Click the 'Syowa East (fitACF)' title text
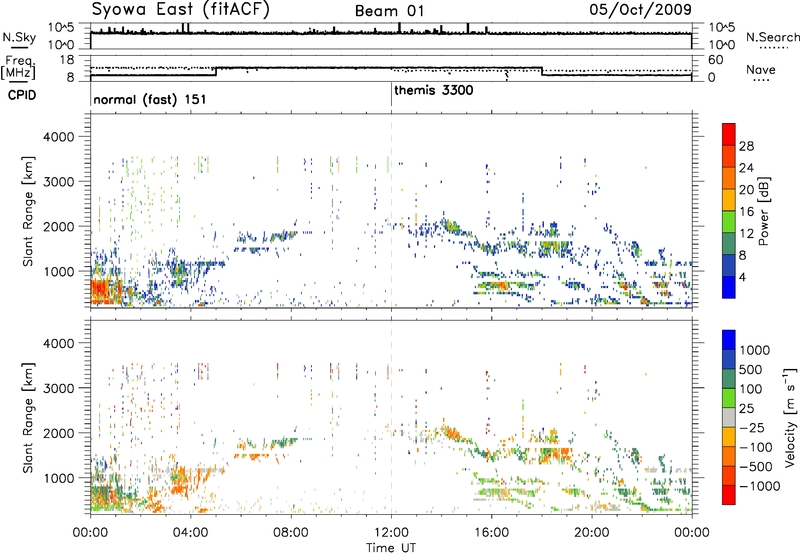This screenshot has width=800, height=554. click(181, 10)
